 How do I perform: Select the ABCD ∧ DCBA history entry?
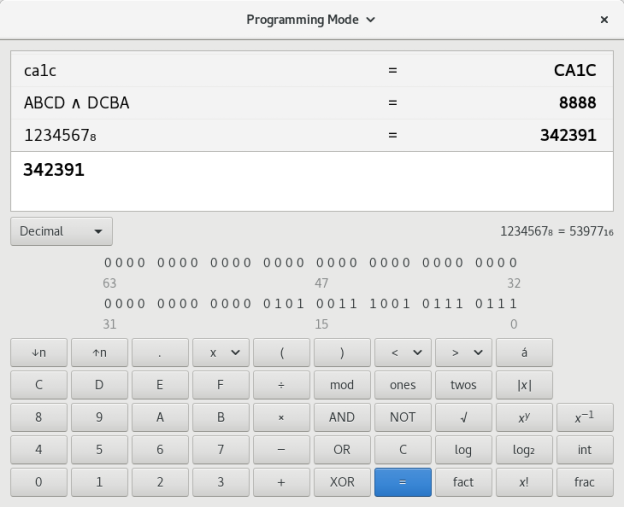click(x=311, y=102)
